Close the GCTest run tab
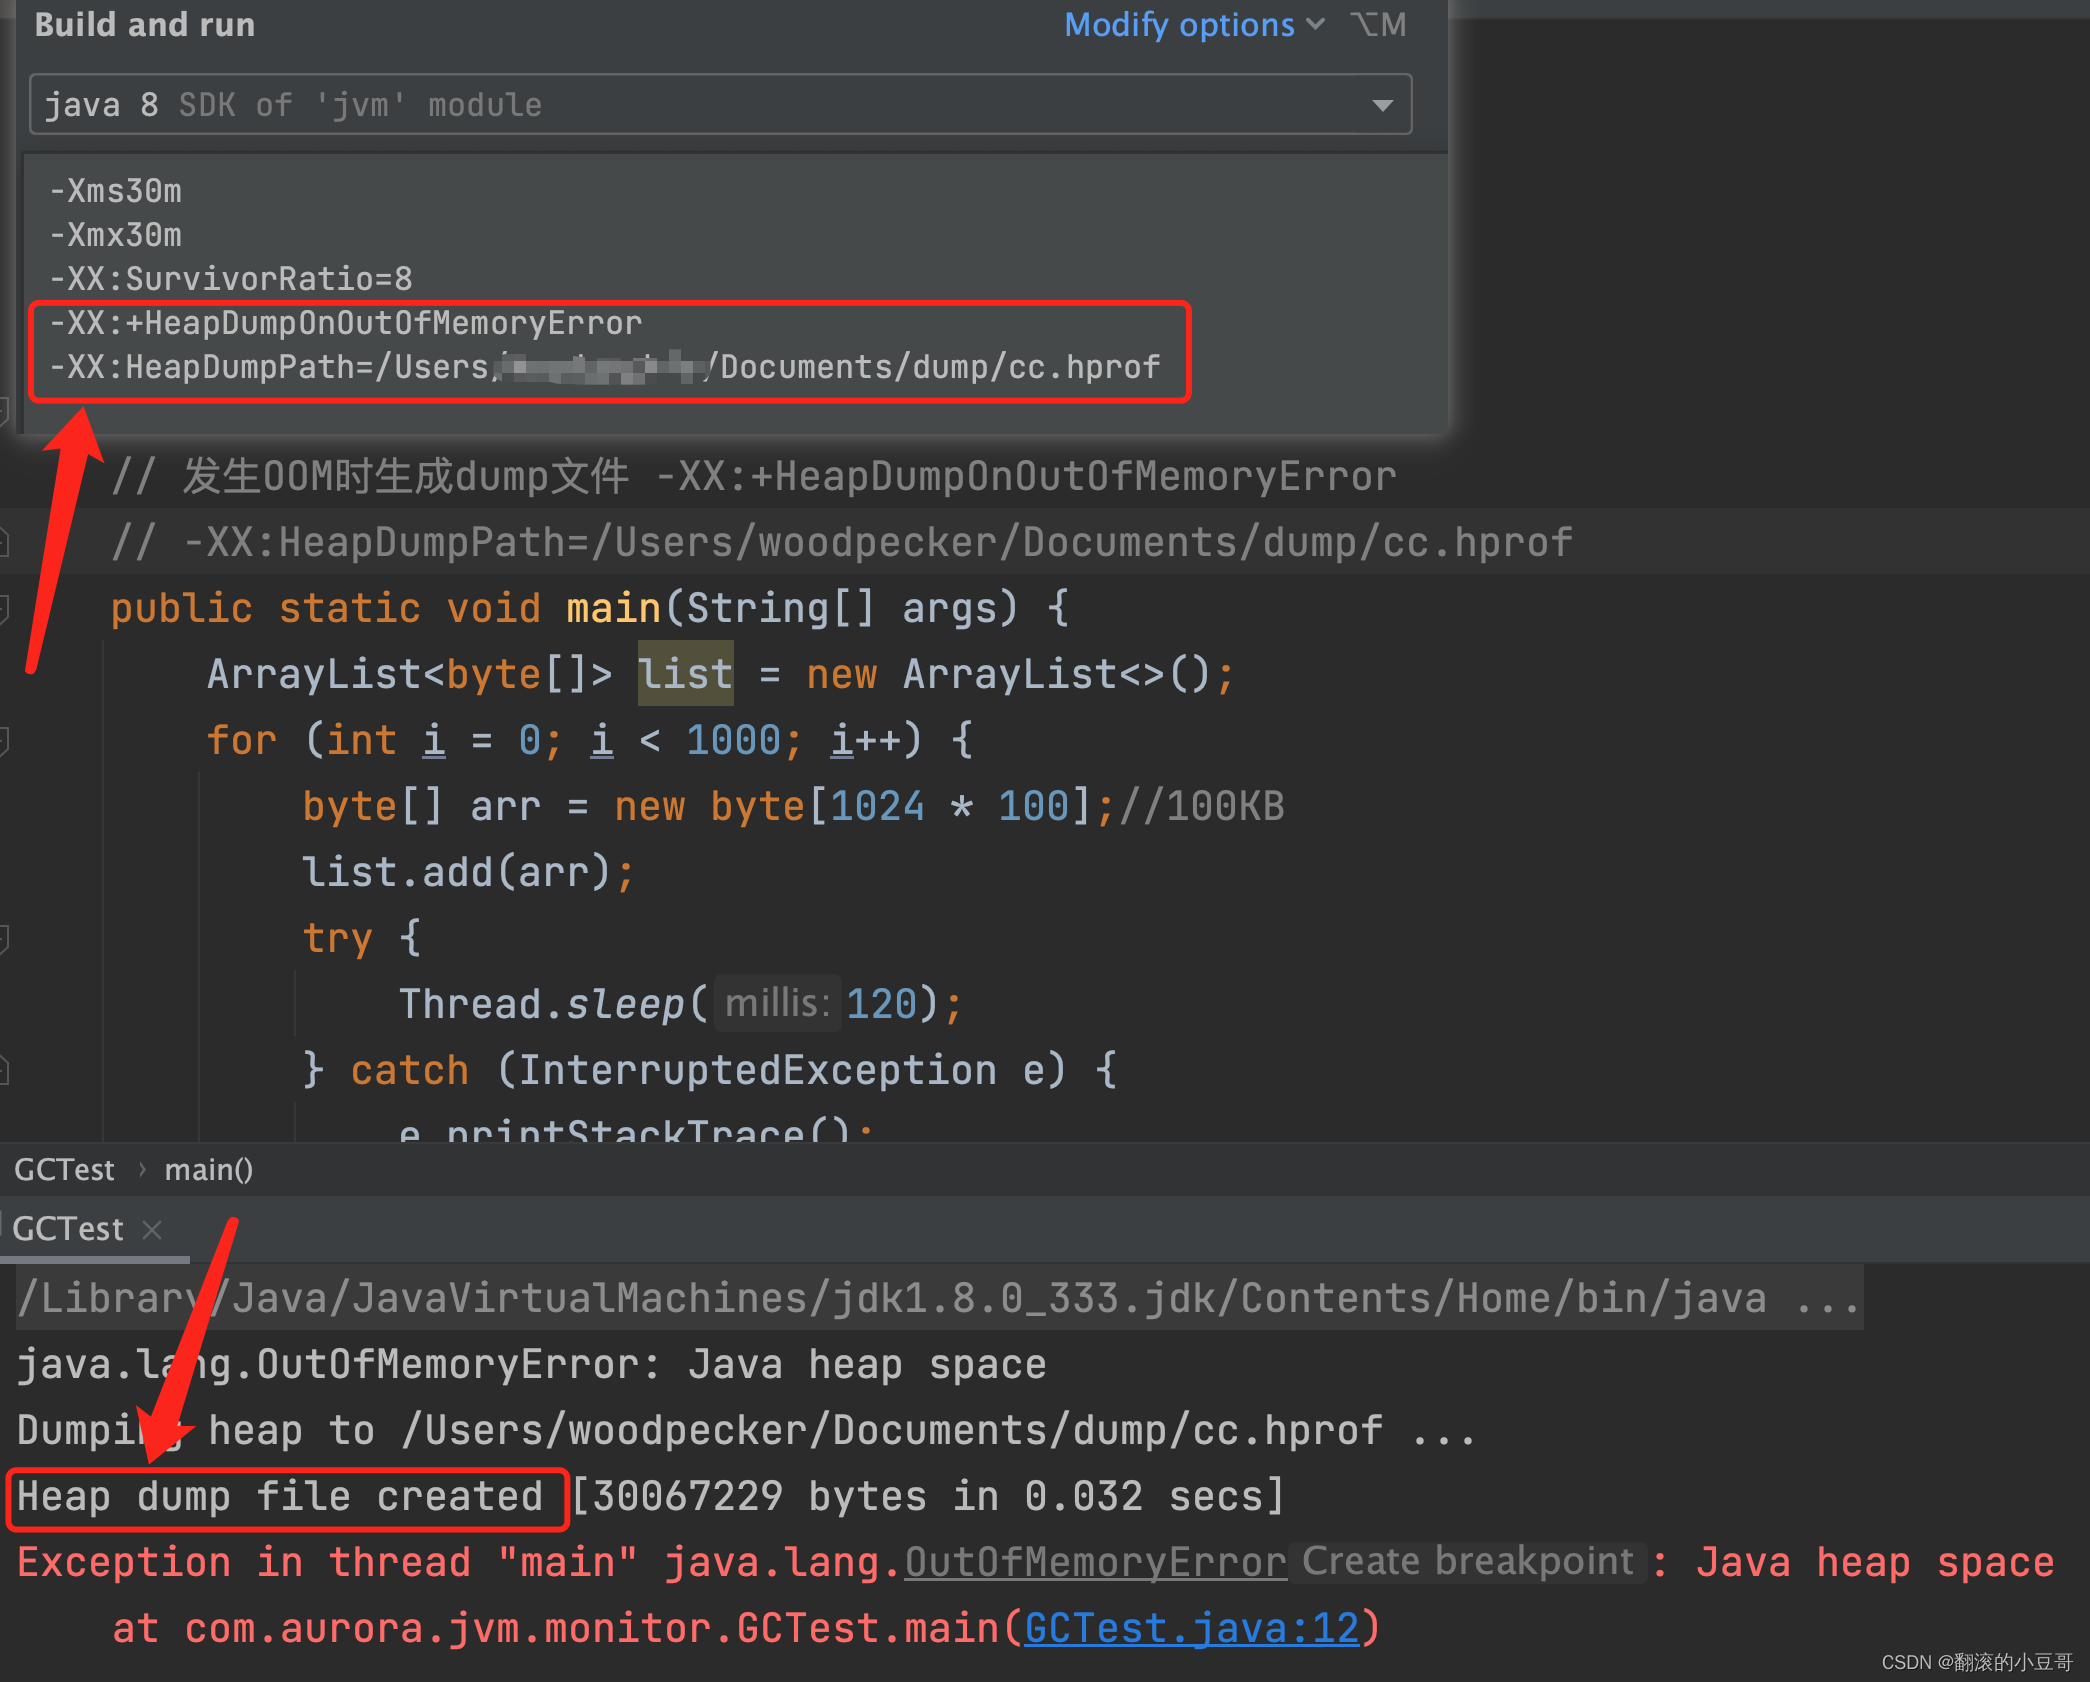The image size is (2090, 1682). coord(152,1229)
